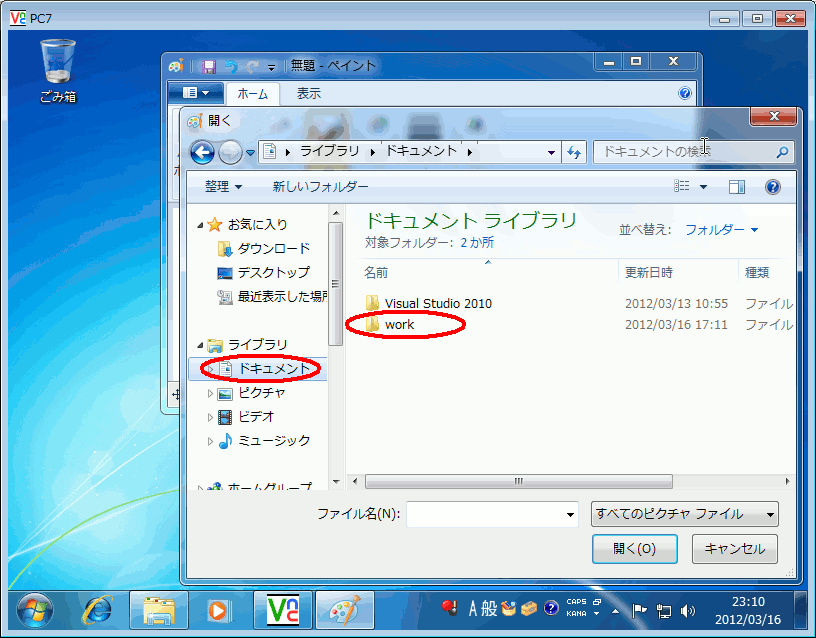This screenshot has height=638, width=816.
Task: Expand the ピクチャ library tree node
Action: [x=210, y=393]
